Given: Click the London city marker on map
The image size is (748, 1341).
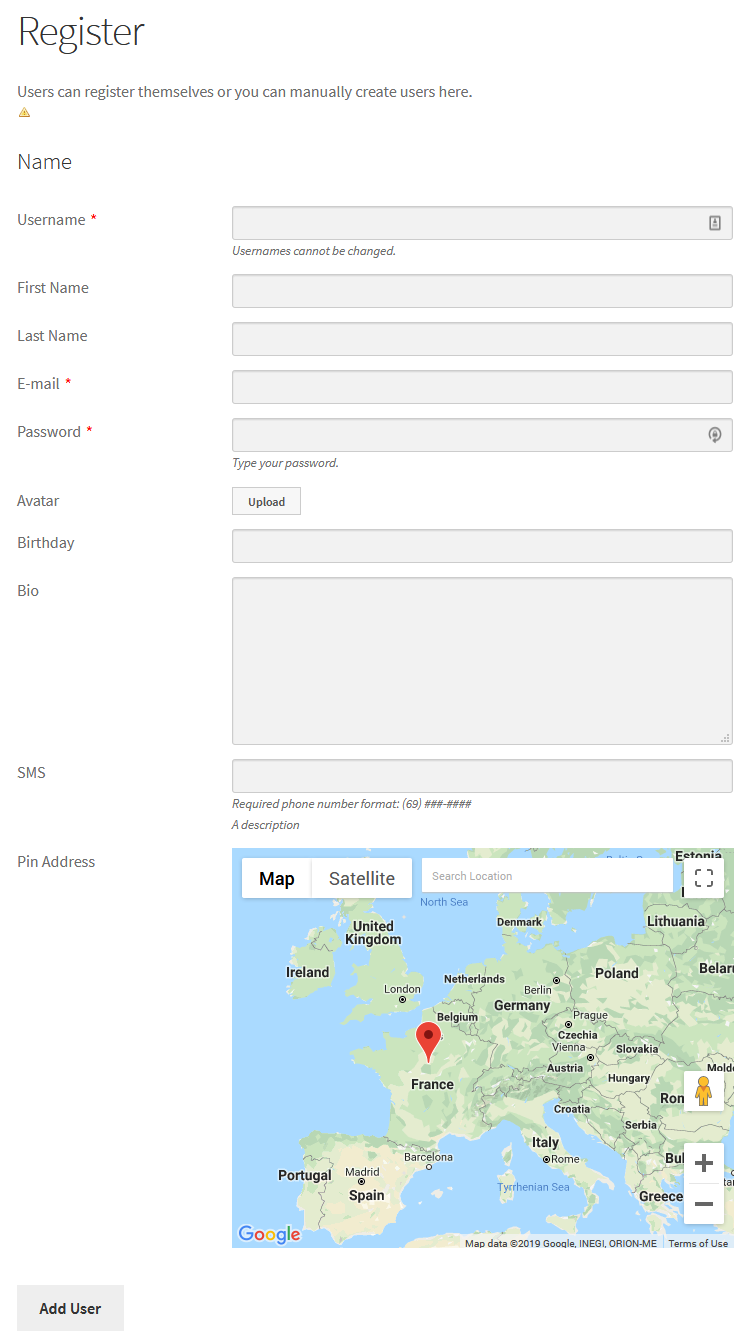Looking at the screenshot, I should [x=403, y=999].
